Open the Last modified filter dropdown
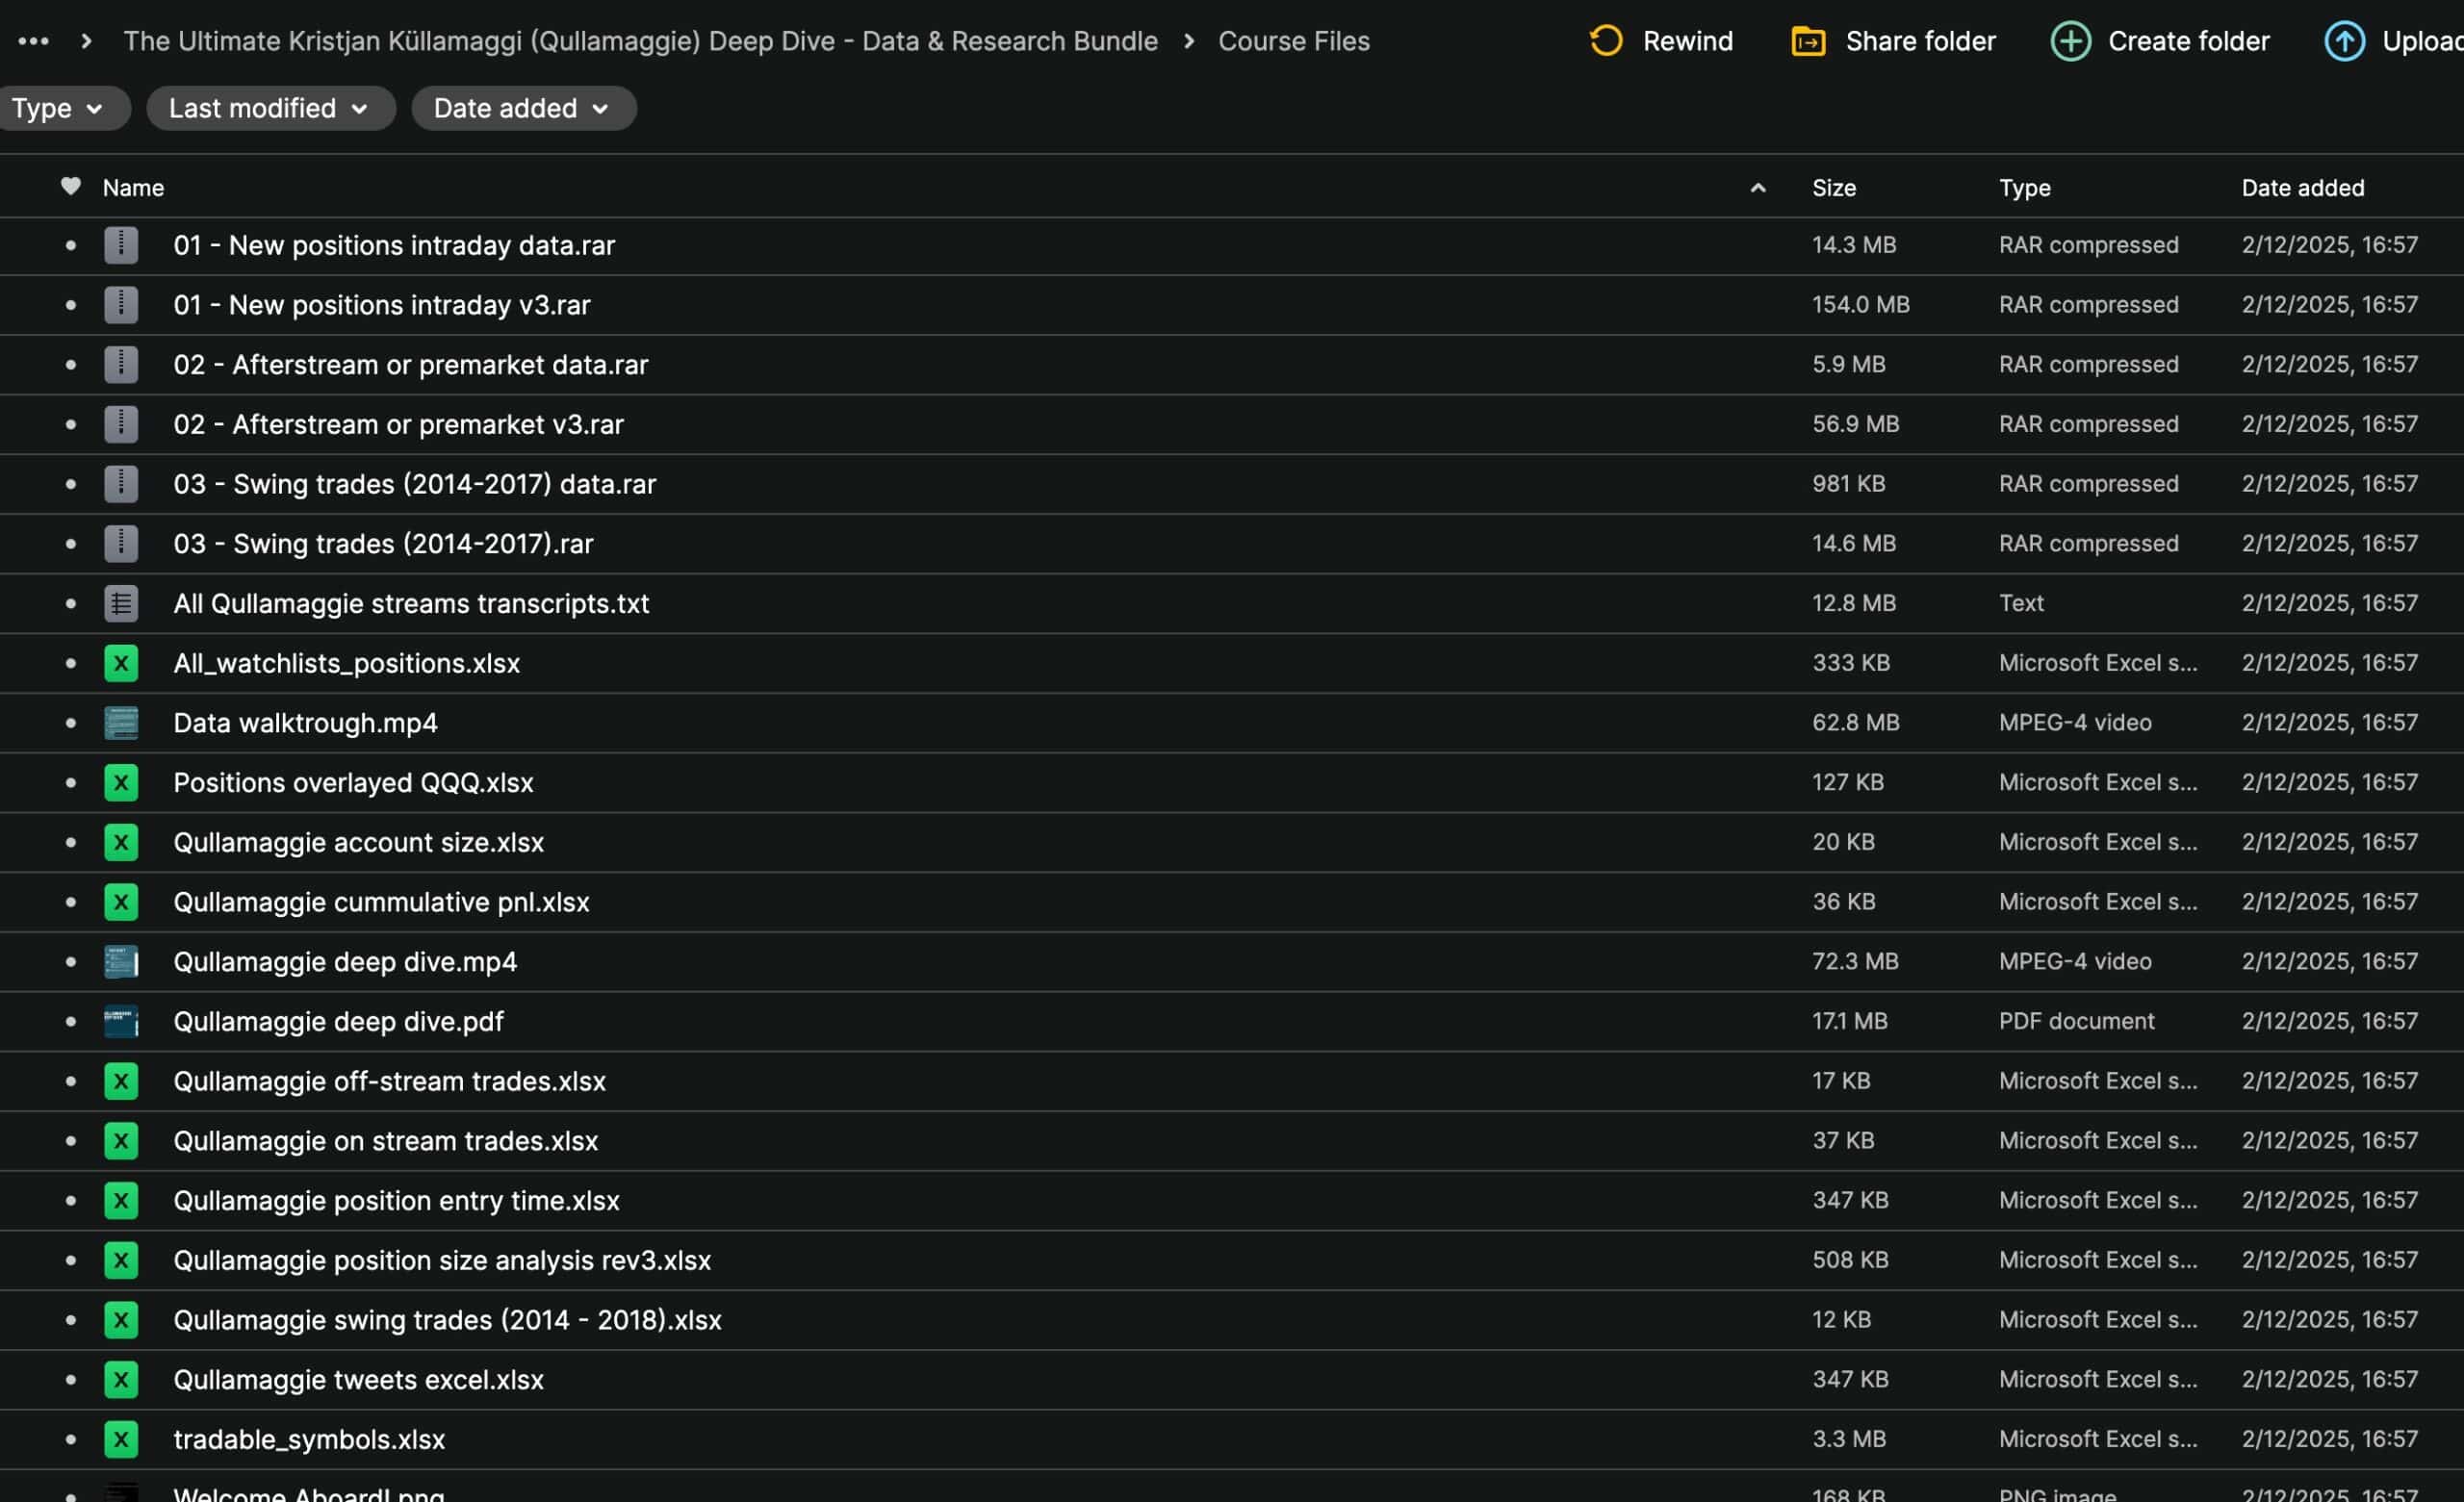Image resolution: width=2464 pixels, height=1502 pixels. [270, 108]
